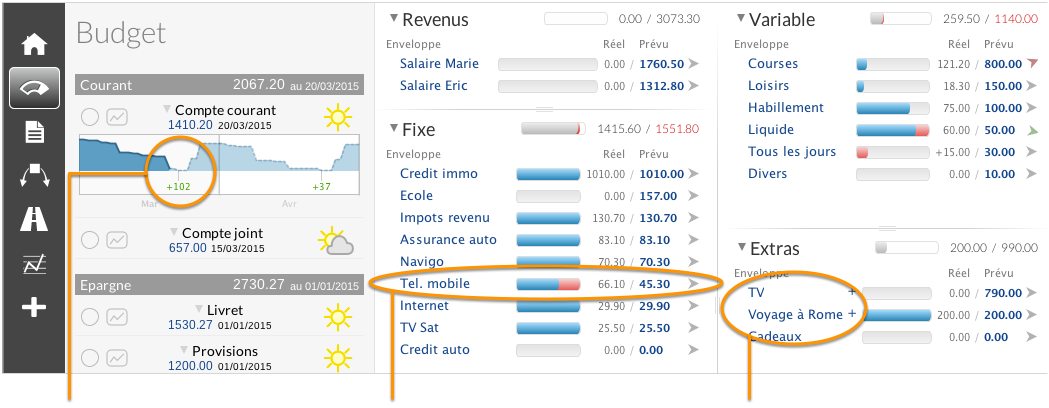Open the Home view in sidebar

34,44
